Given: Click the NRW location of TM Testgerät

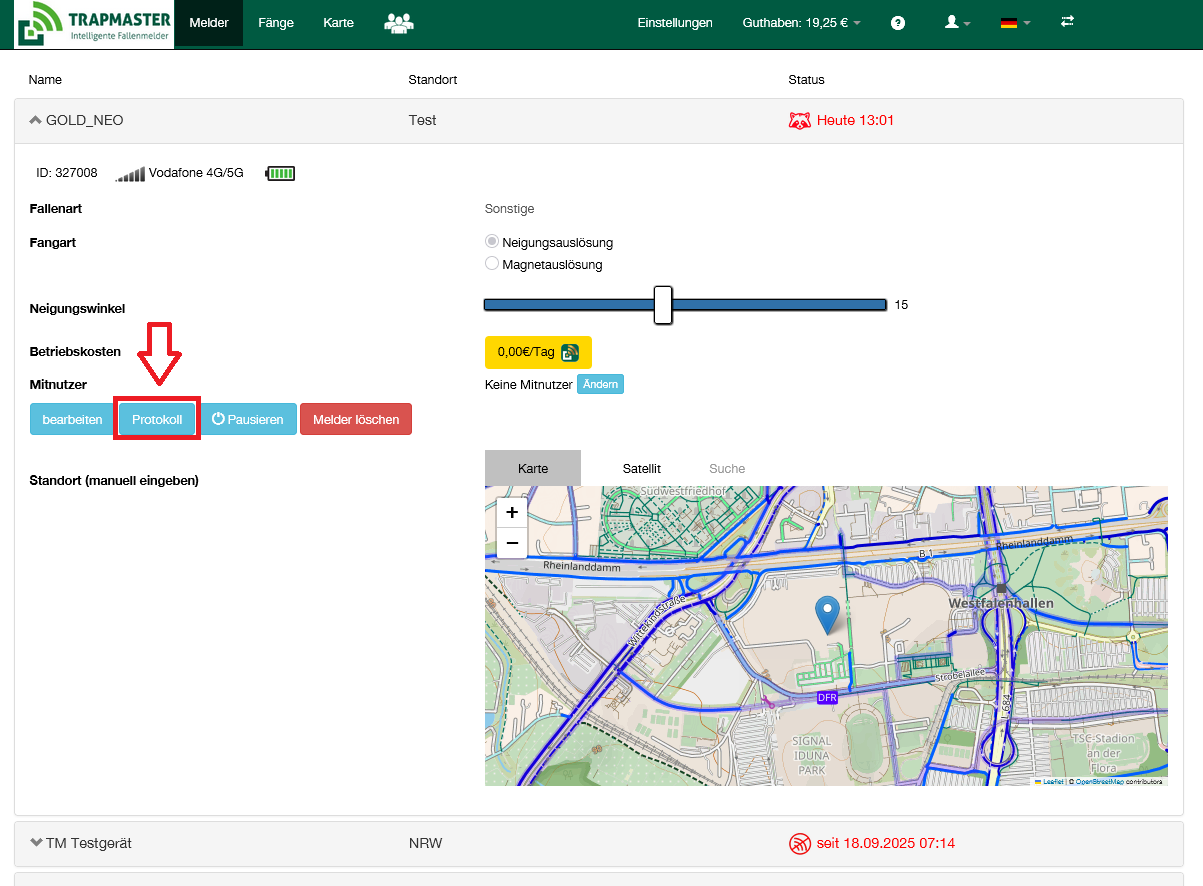Looking at the screenshot, I should (425, 843).
